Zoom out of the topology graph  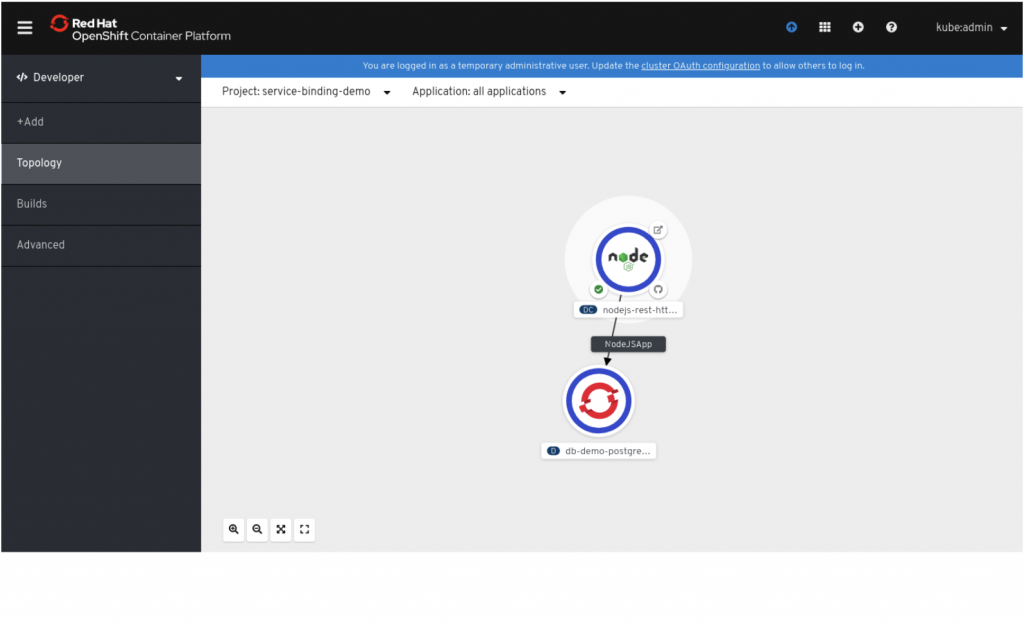coord(257,529)
